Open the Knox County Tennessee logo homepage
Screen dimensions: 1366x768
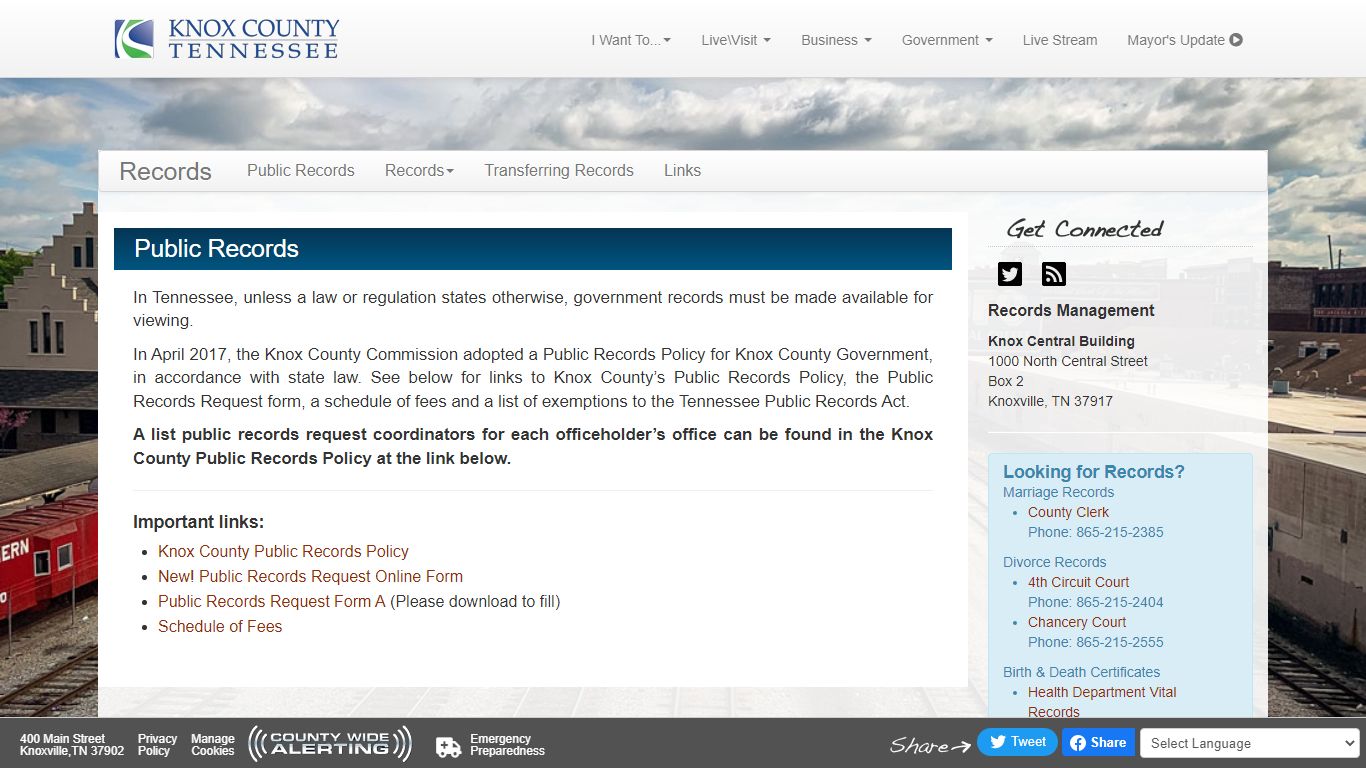coord(226,39)
